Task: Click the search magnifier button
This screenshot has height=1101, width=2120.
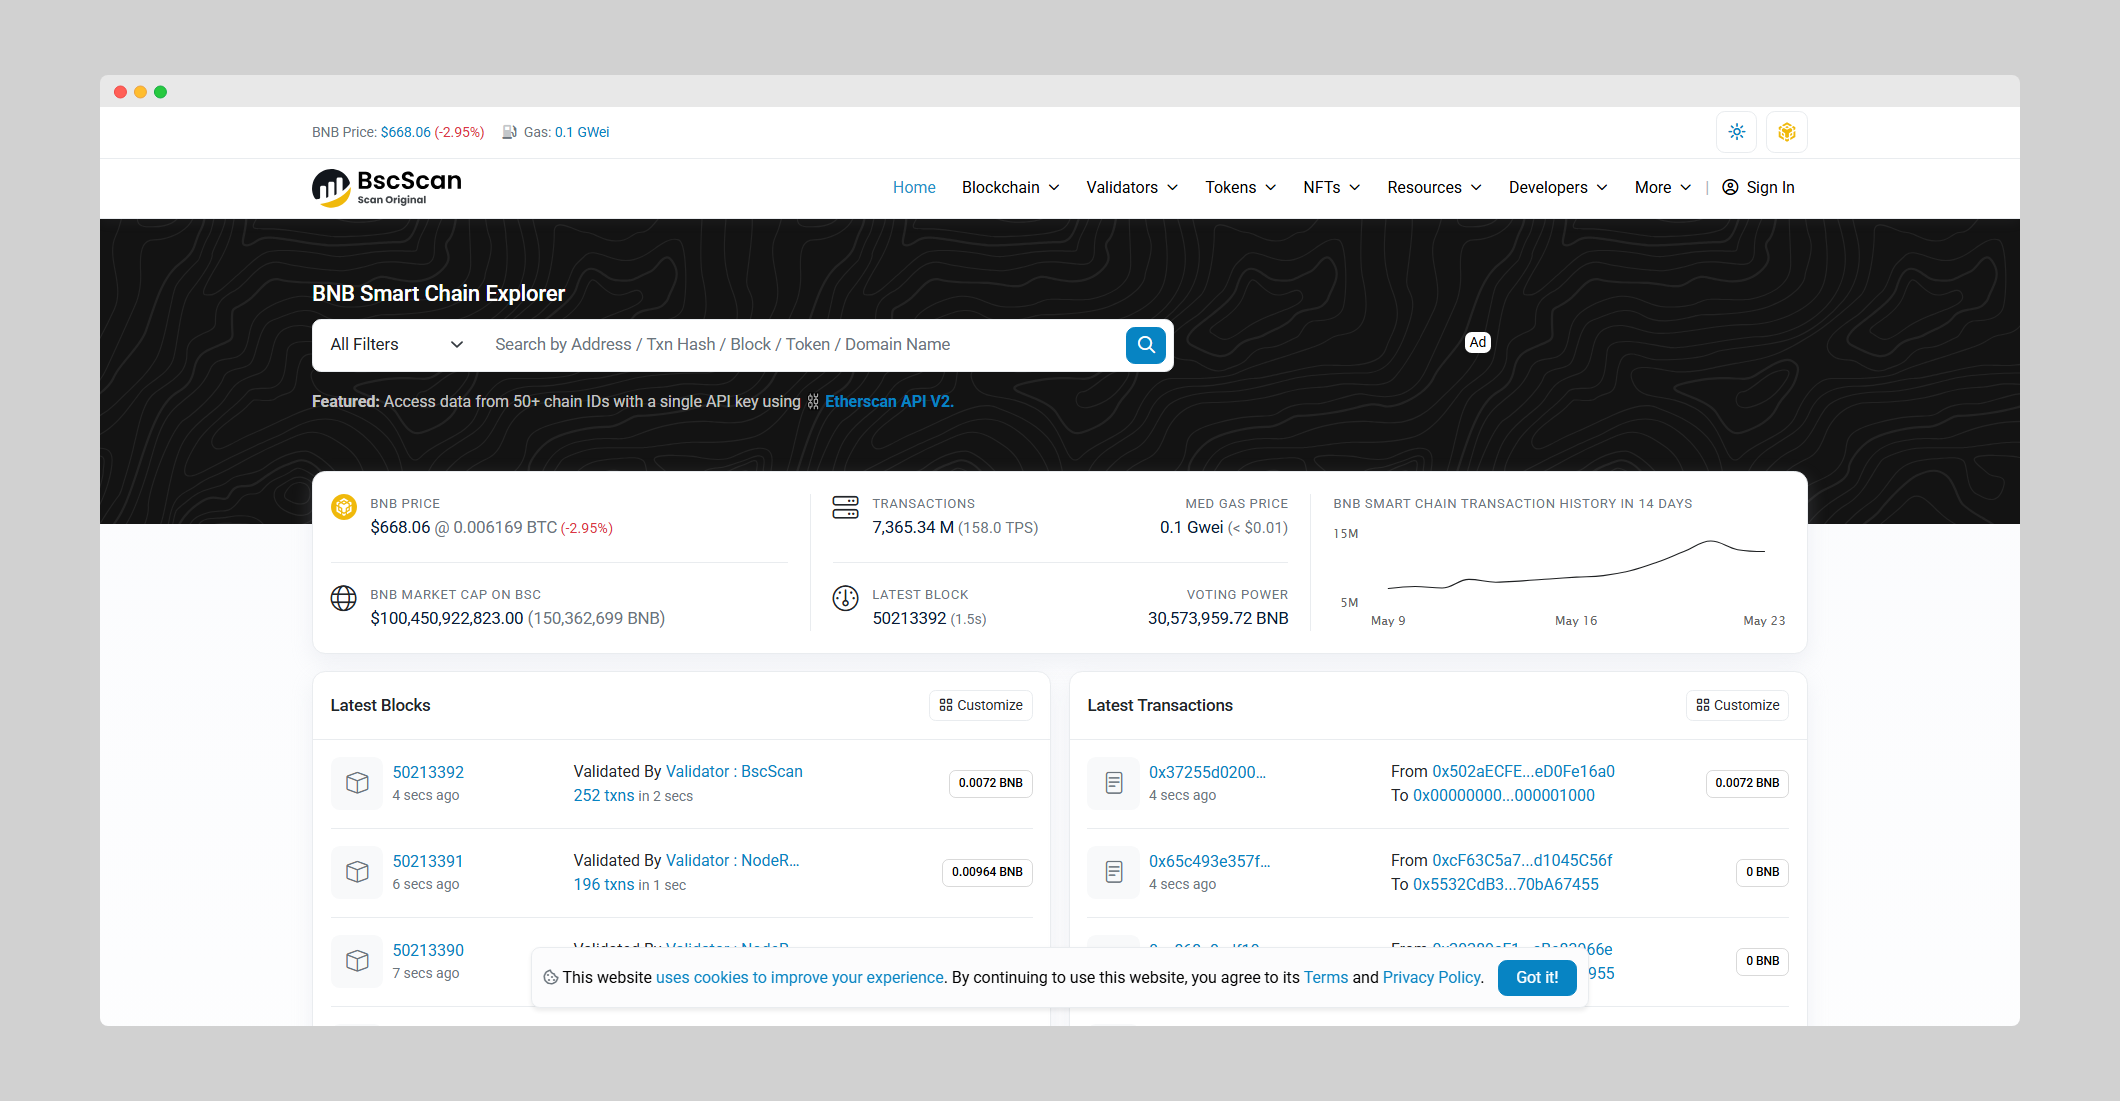Action: 1146,345
